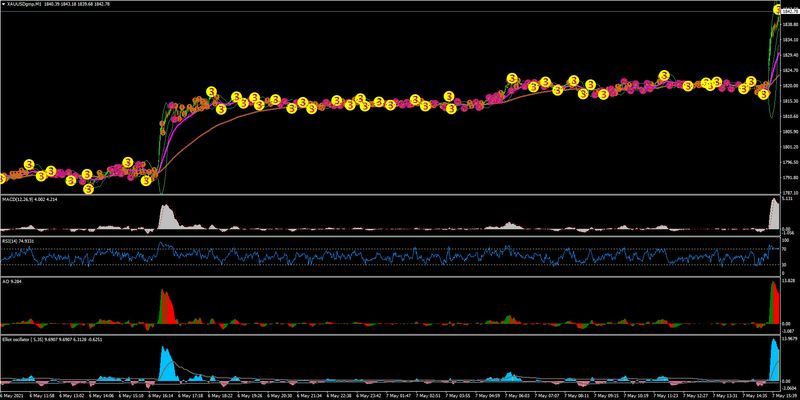Select the RSI(14) indicator label
This screenshot has height=400, width=800.
tap(12, 241)
